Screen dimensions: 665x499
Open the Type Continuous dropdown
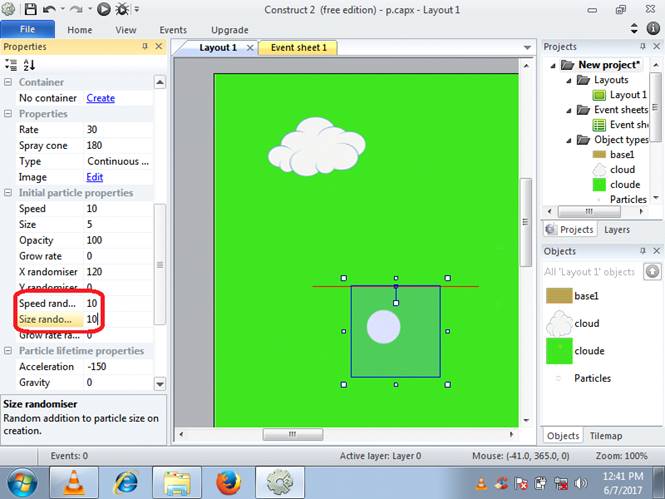(118, 161)
